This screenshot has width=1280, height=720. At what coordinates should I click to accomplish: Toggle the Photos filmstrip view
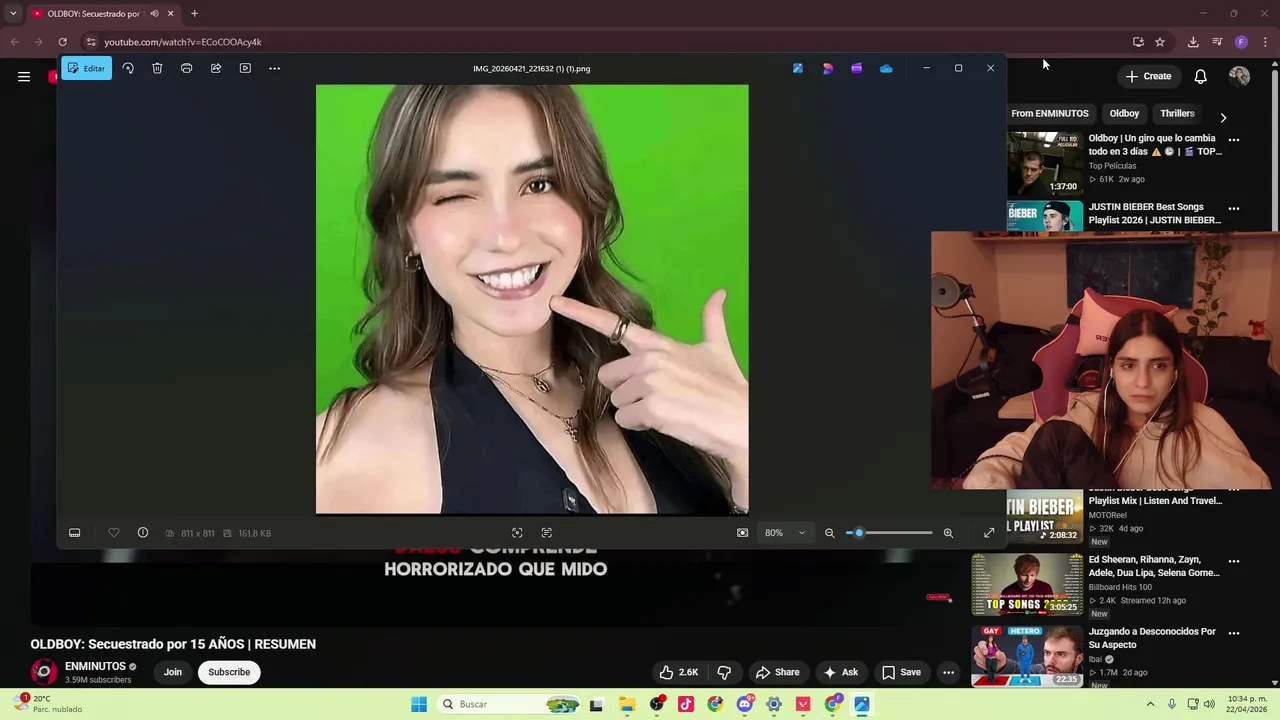point(74,533)
